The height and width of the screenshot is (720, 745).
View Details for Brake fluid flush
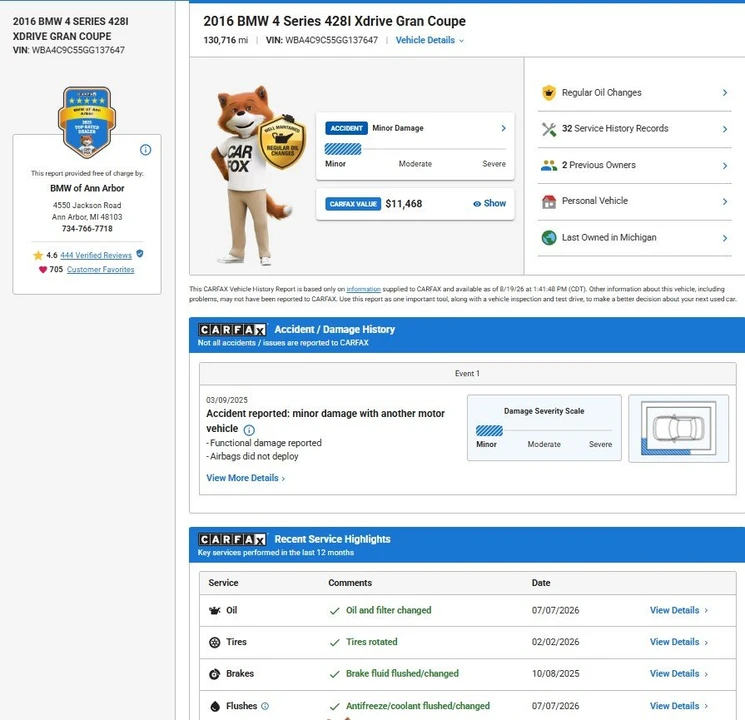tap(679, 674)
